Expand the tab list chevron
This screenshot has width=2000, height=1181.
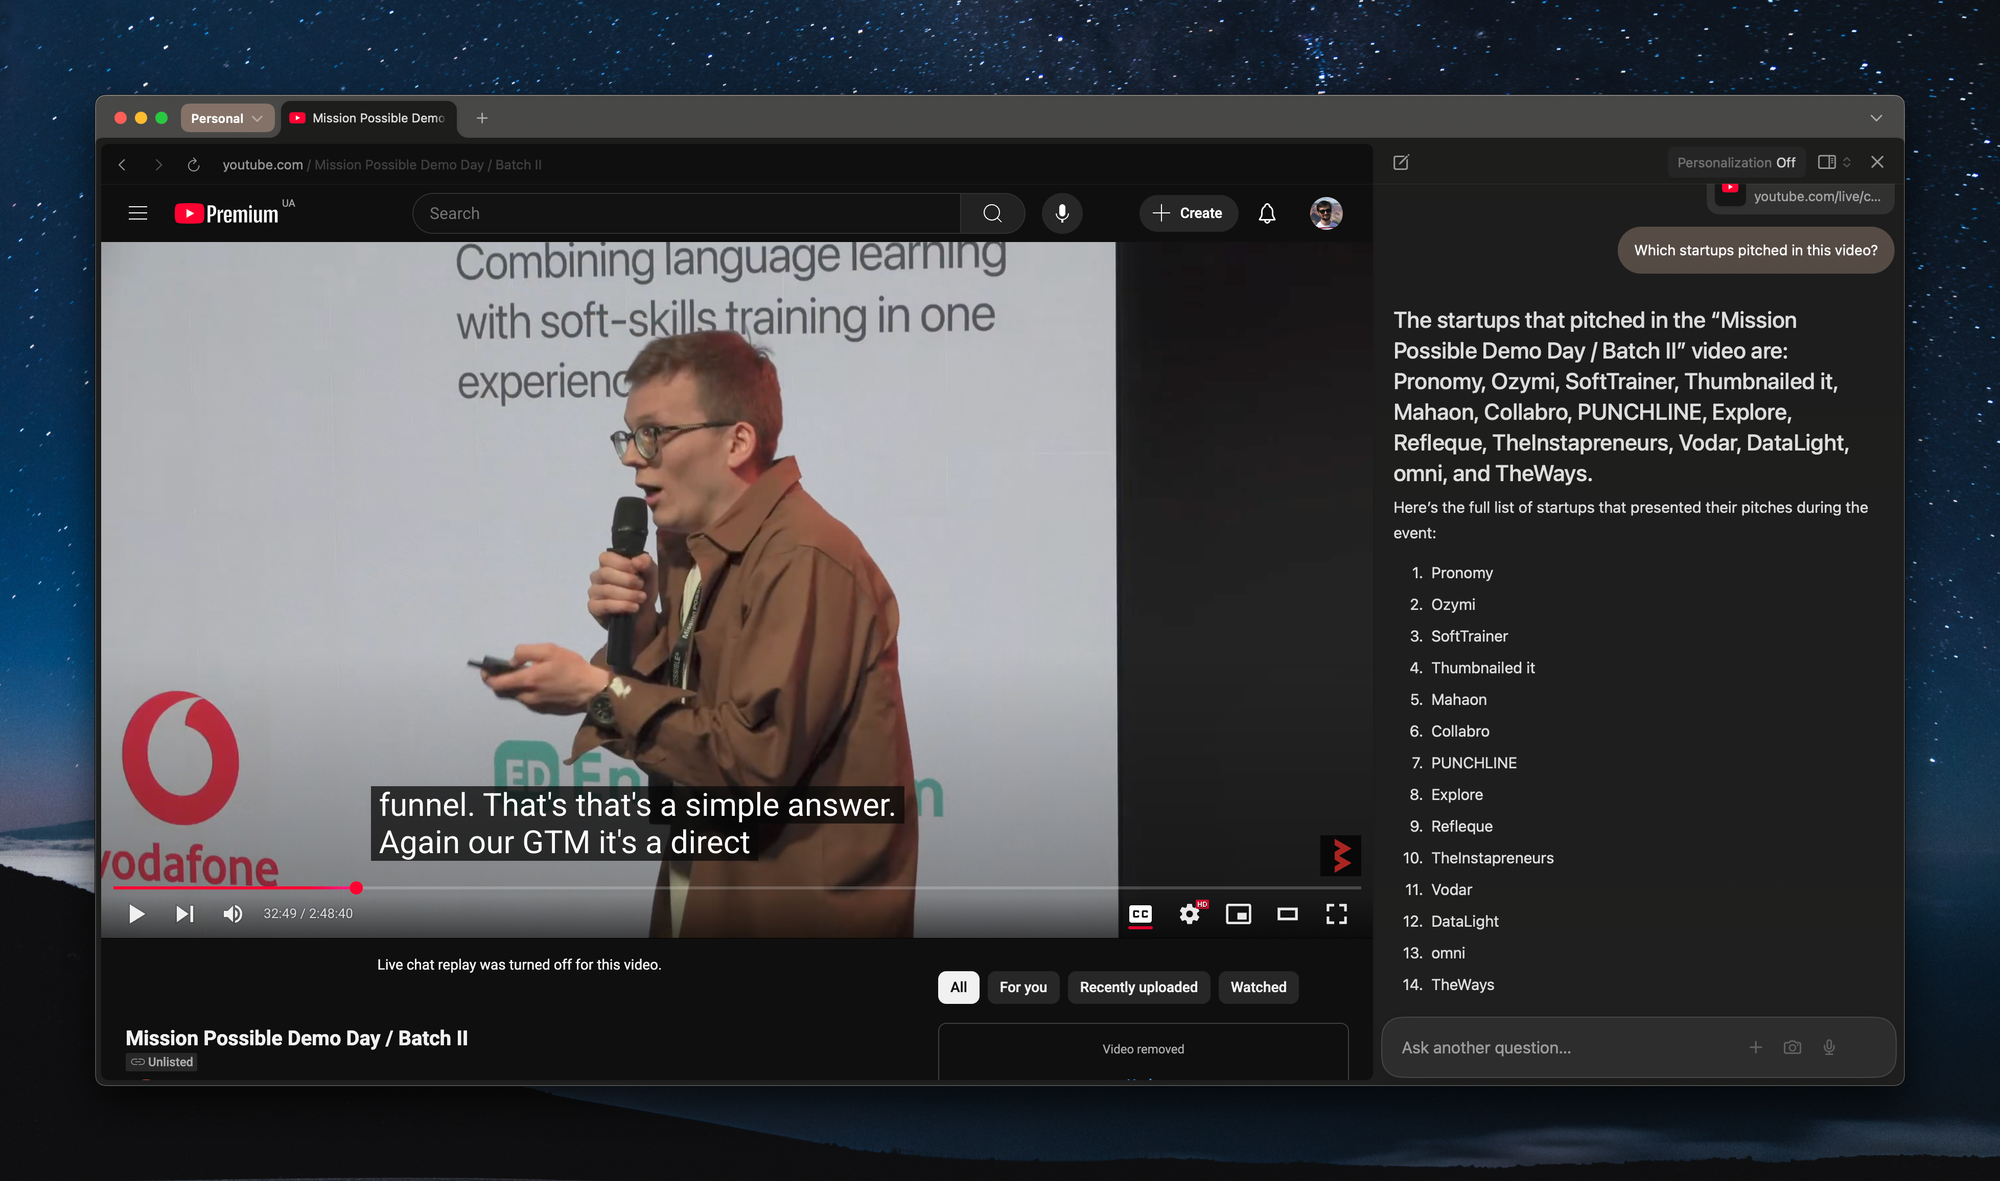[1876, 118]
